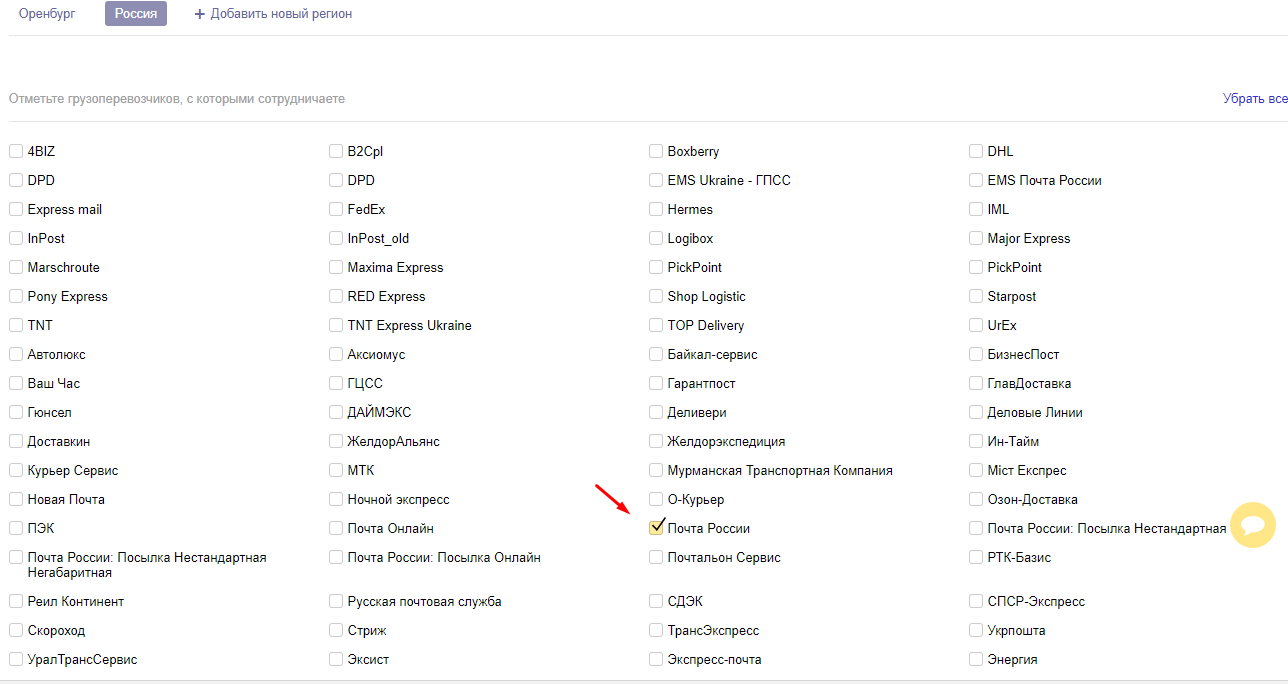1288x684 pixels.
Task: Select the Желдорэкспедиция checkbox
Action: pyautogui.click(x=656, y=441)
